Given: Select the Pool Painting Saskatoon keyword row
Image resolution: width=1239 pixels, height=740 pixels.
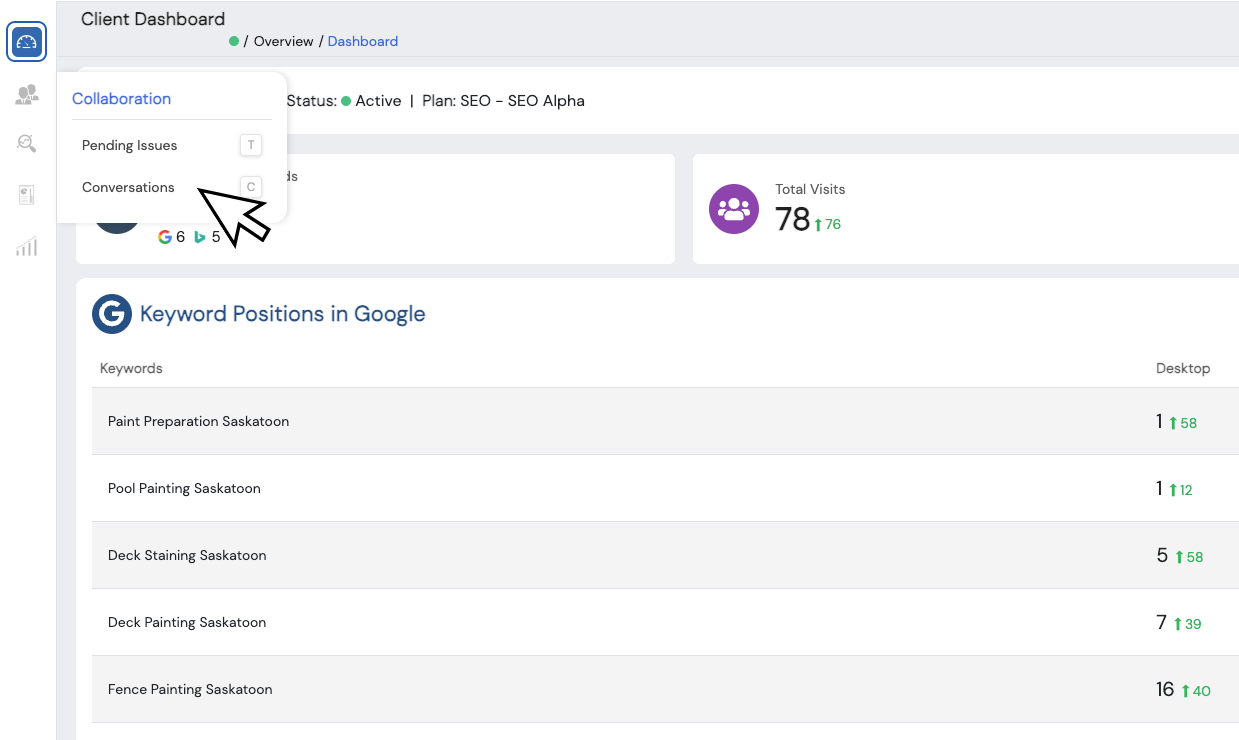Looking at the screenshot, I should (184, 489).
